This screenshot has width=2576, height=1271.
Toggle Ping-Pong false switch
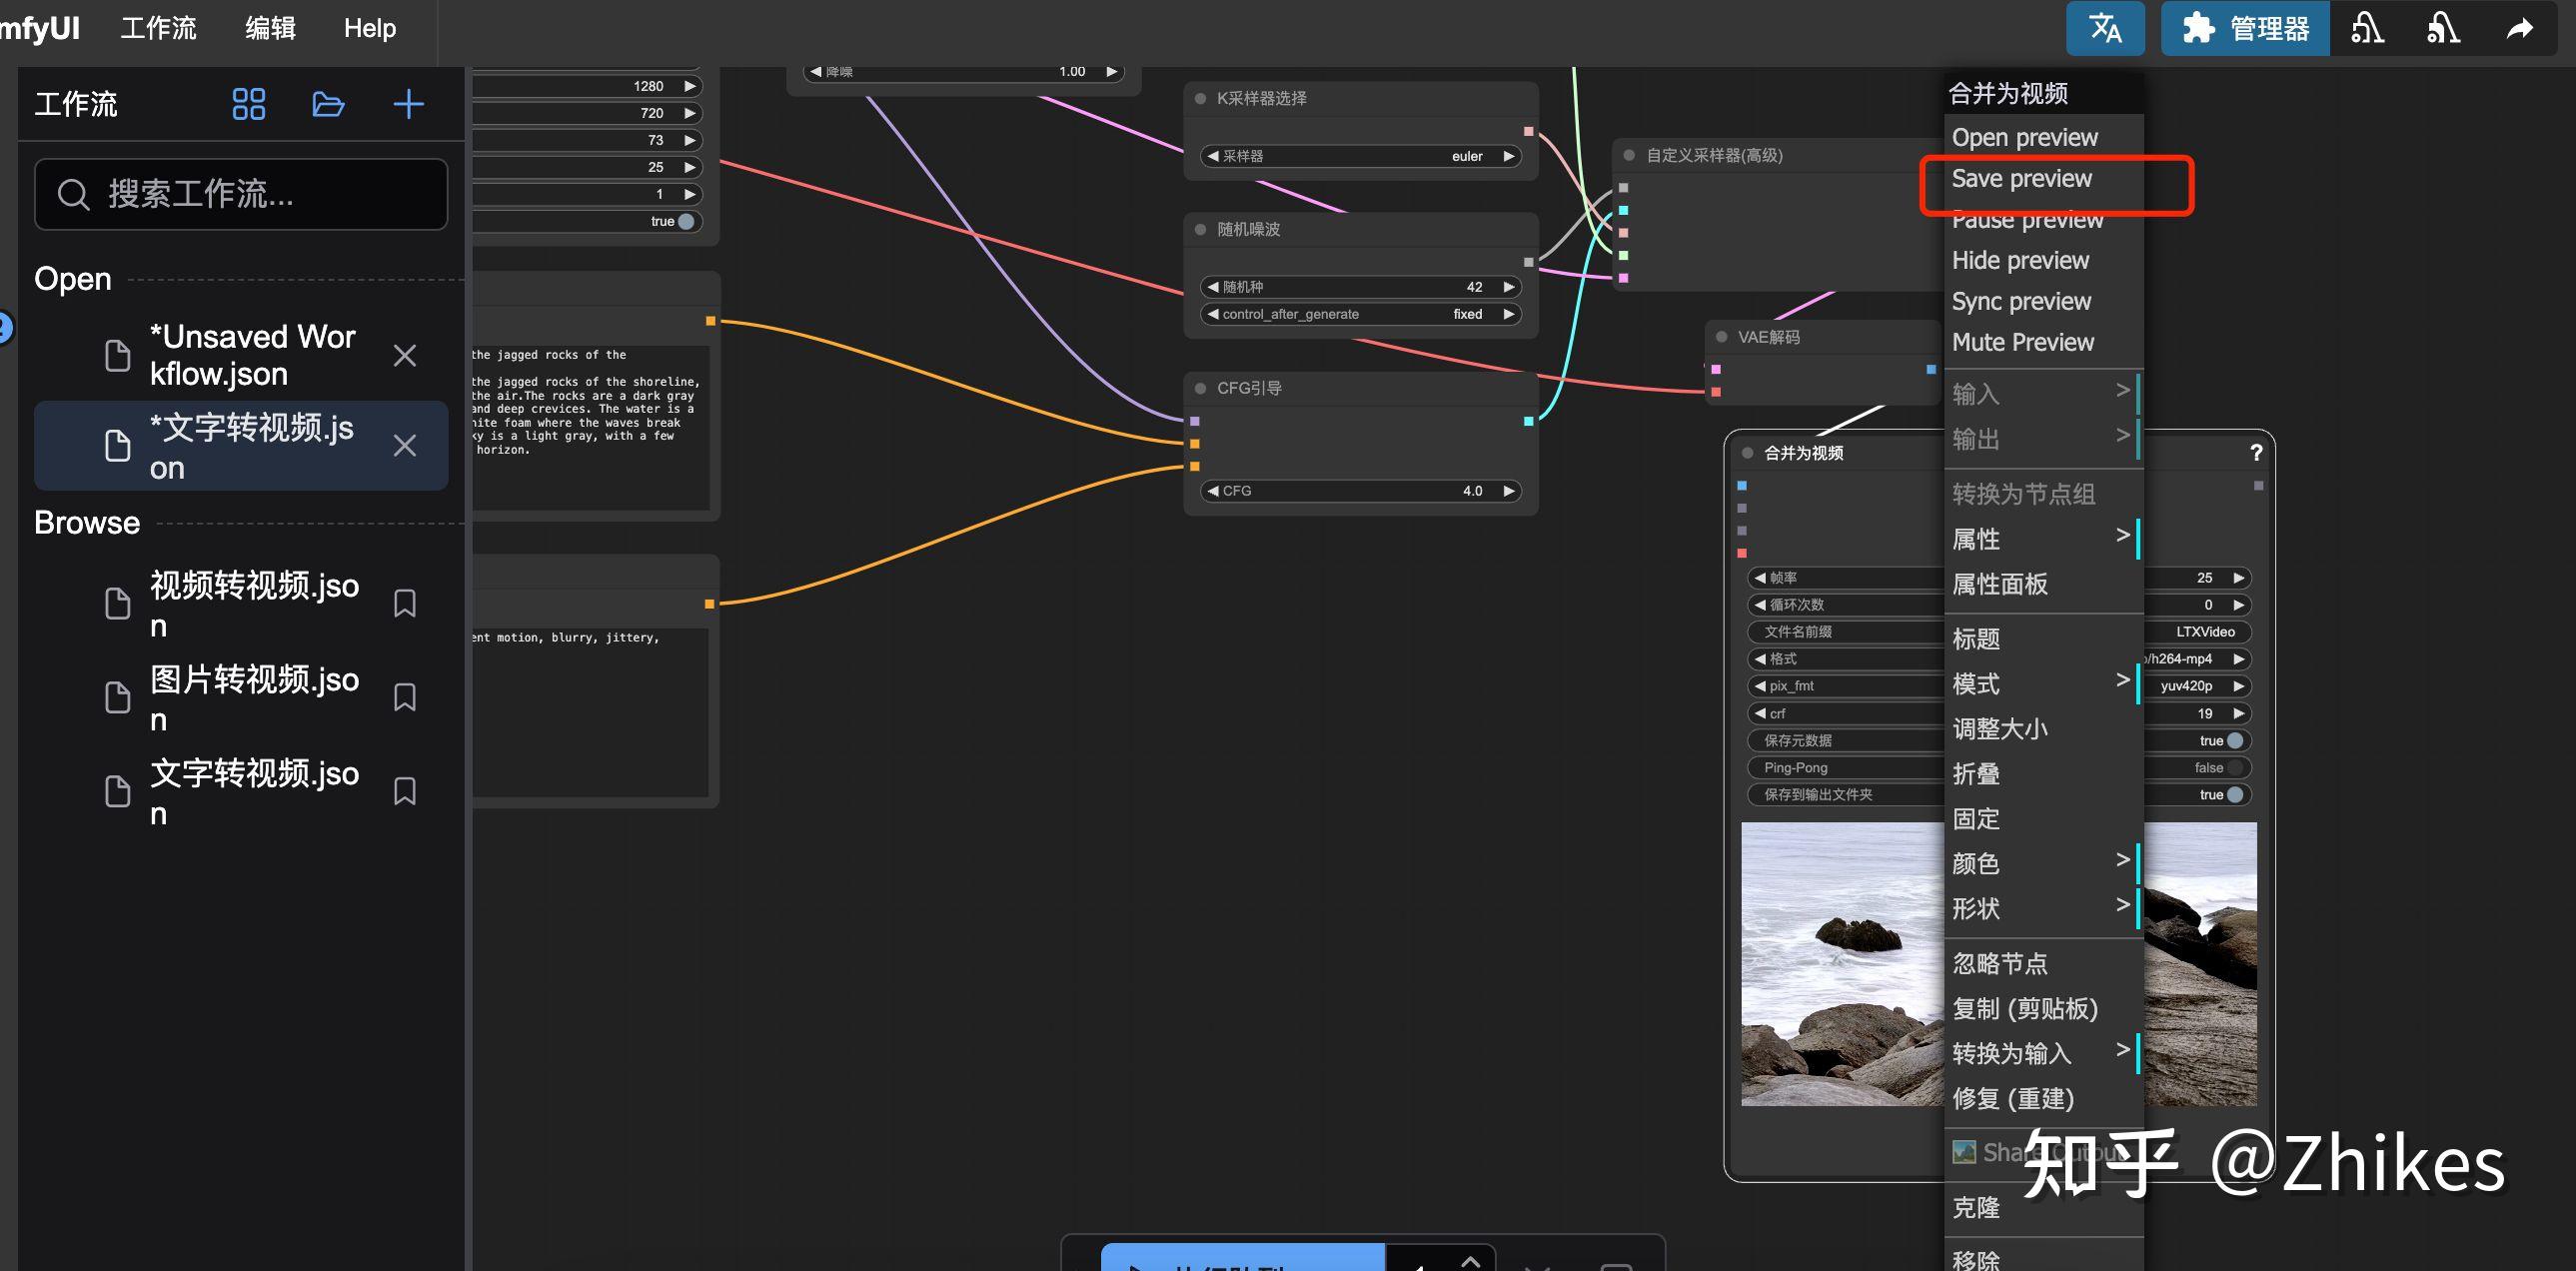pyautogui.click(x=2235, y=768)
